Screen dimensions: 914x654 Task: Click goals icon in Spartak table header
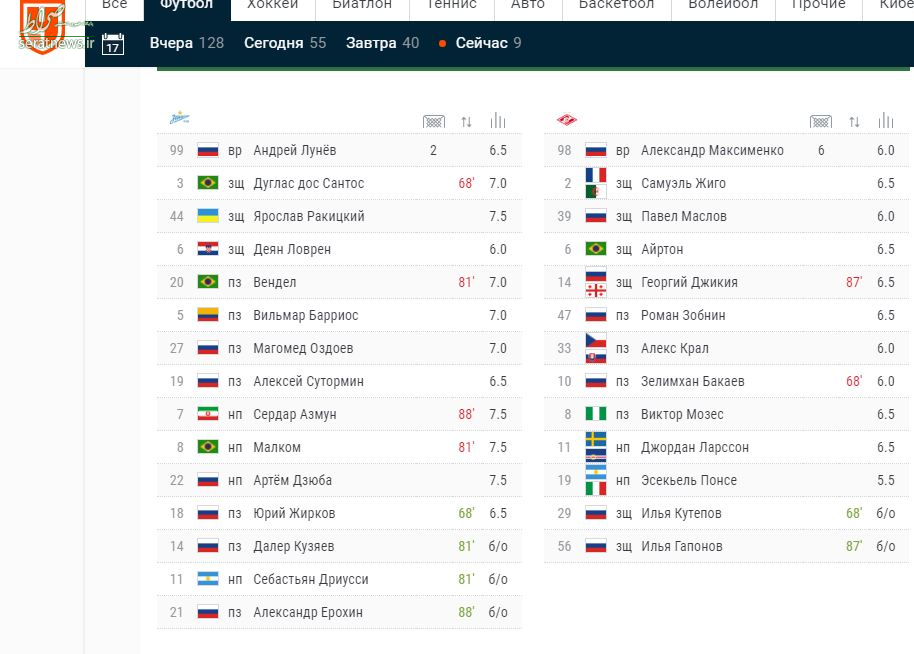[x=820, y=121]
